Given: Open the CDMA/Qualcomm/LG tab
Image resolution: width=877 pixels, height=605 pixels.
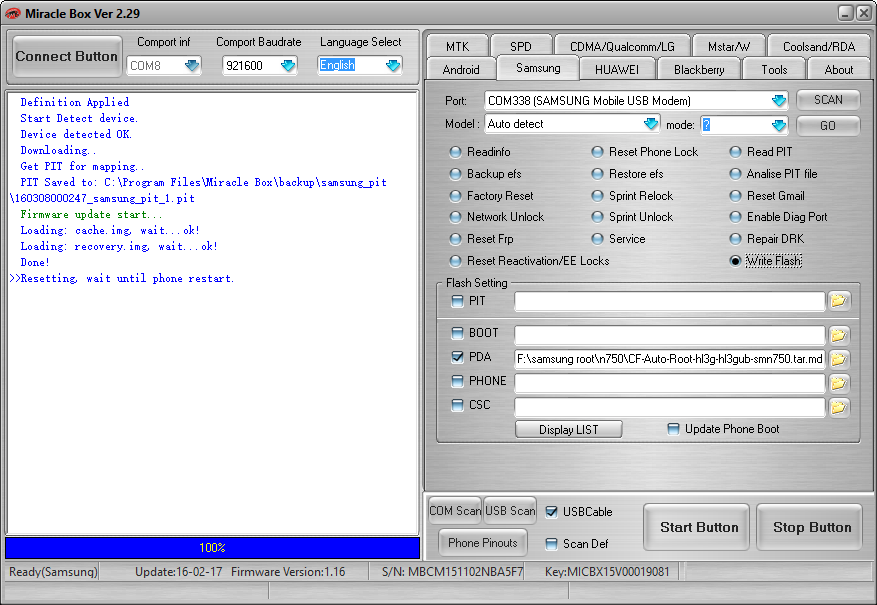Looking at the screenshot, I should click(x=622, y=46).
